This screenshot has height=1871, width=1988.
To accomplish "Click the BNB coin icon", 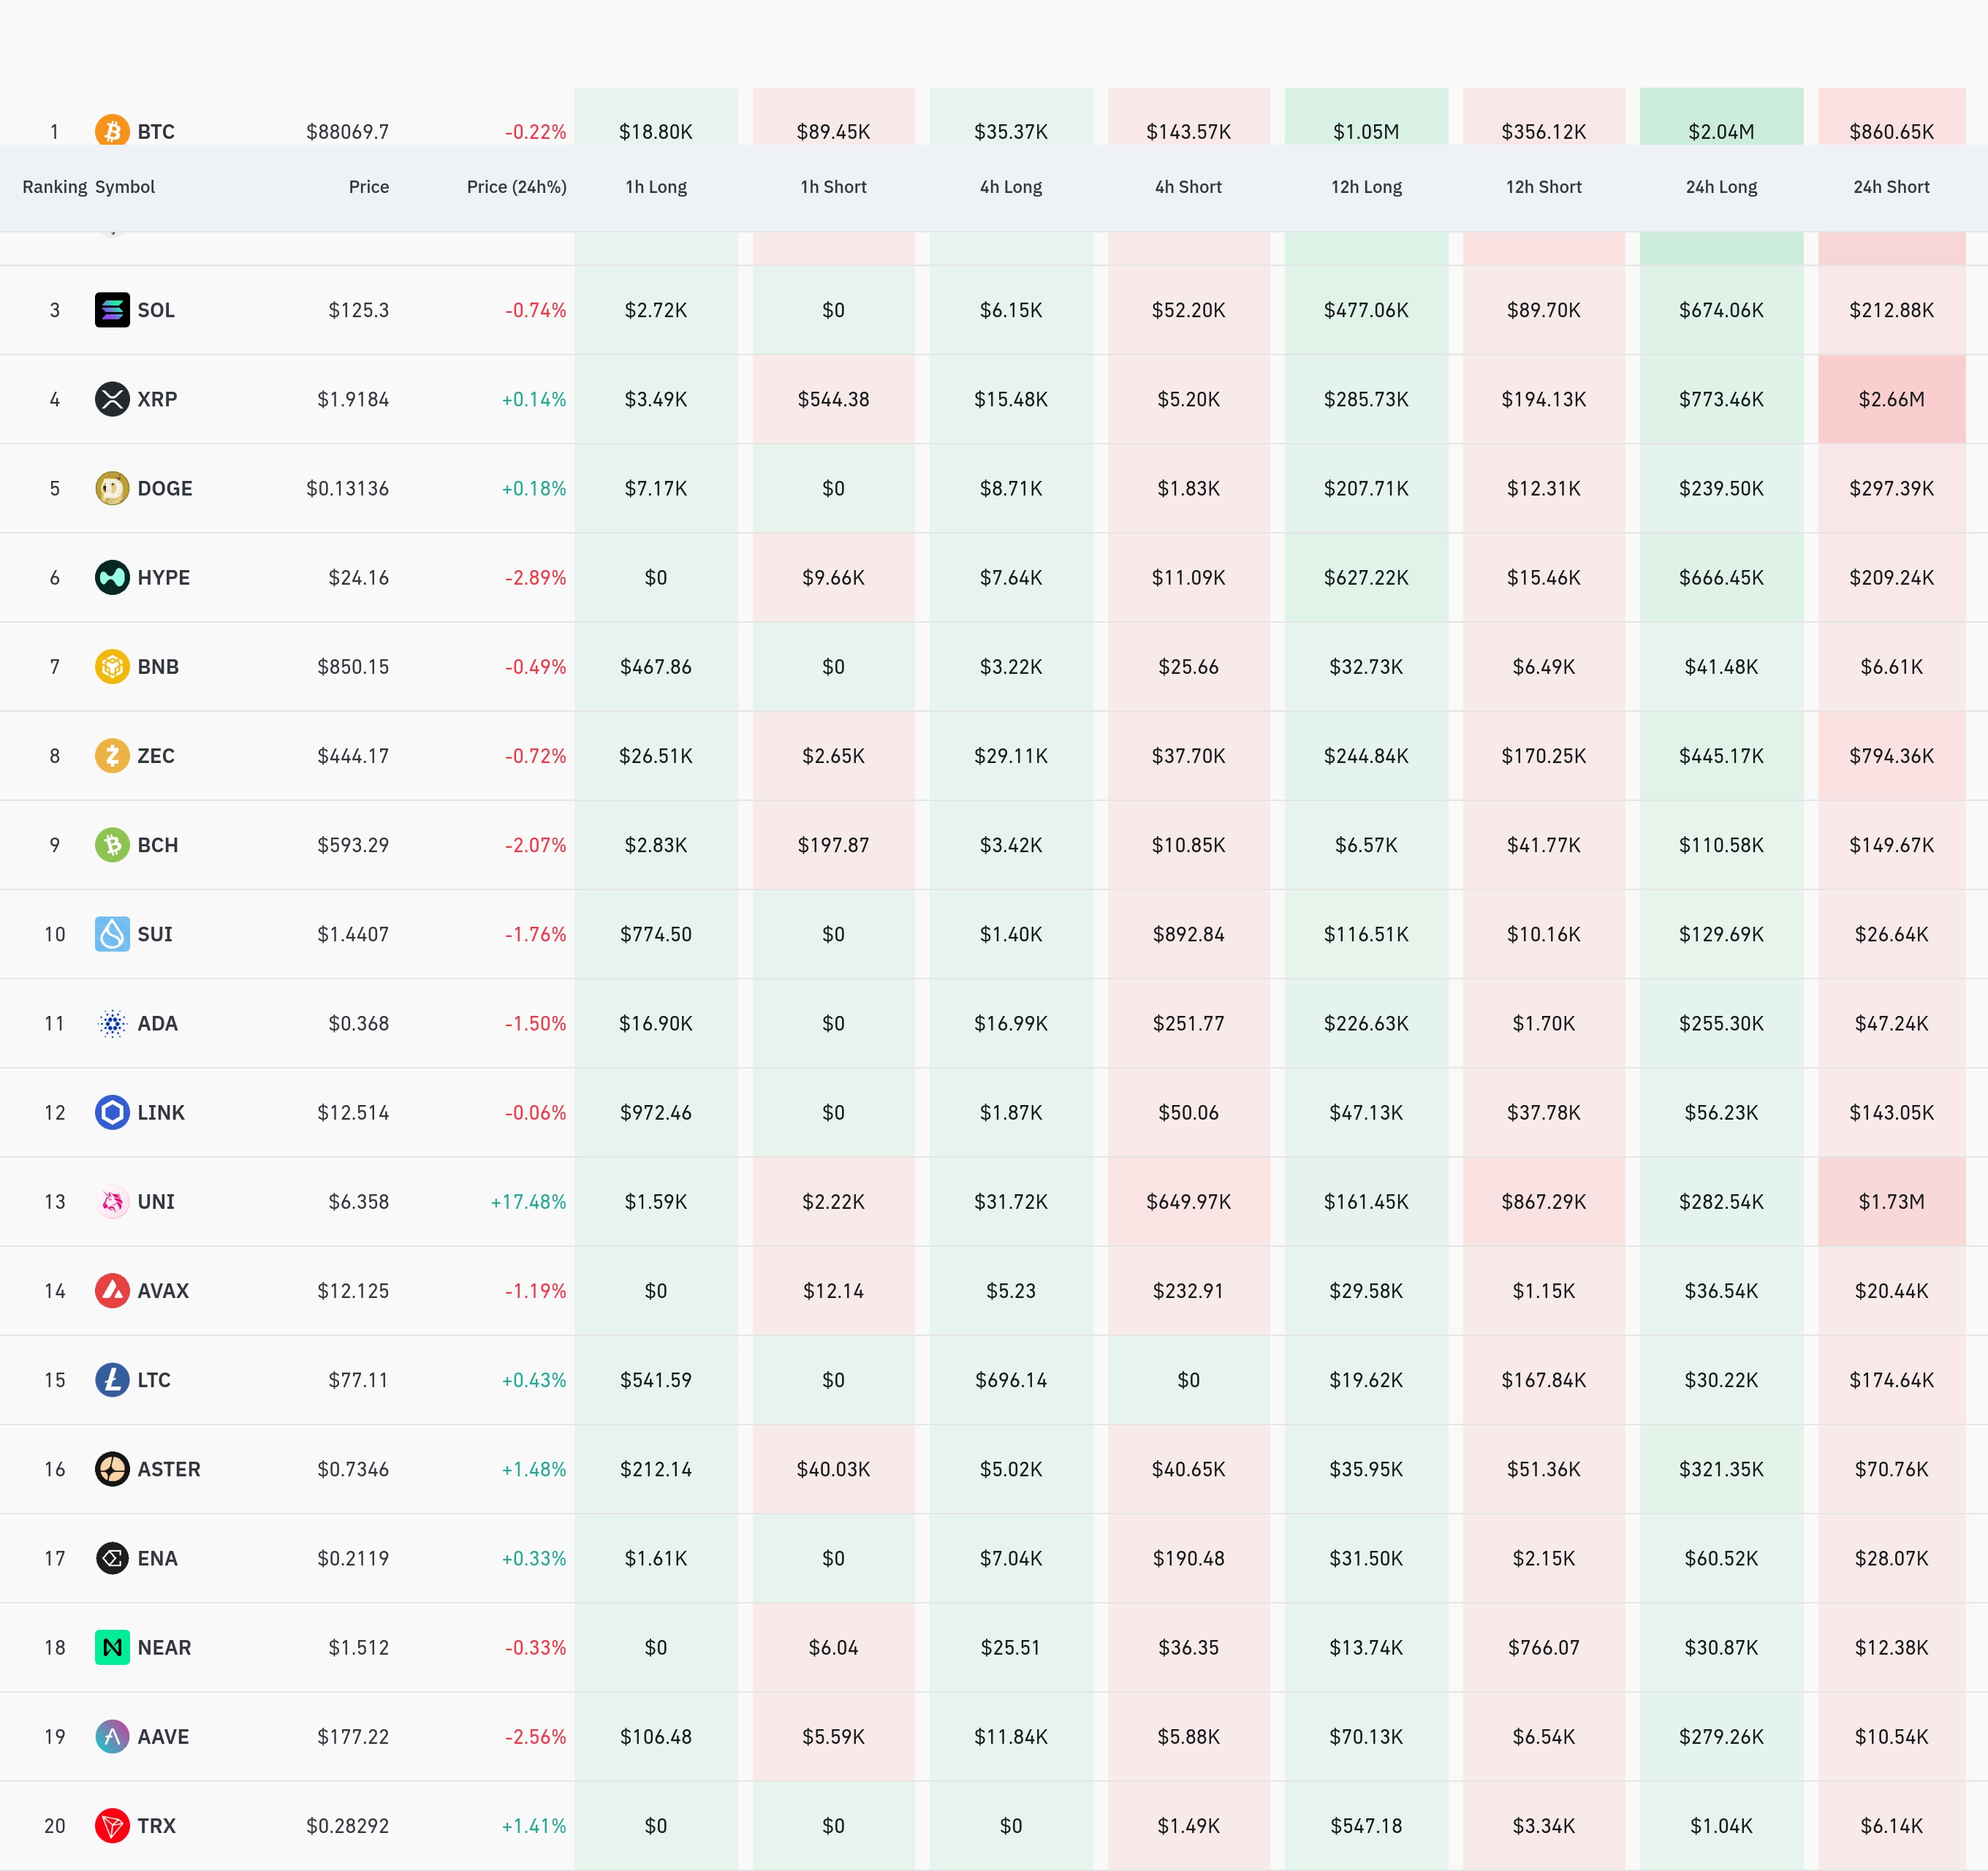I will (x=112, y=666).
